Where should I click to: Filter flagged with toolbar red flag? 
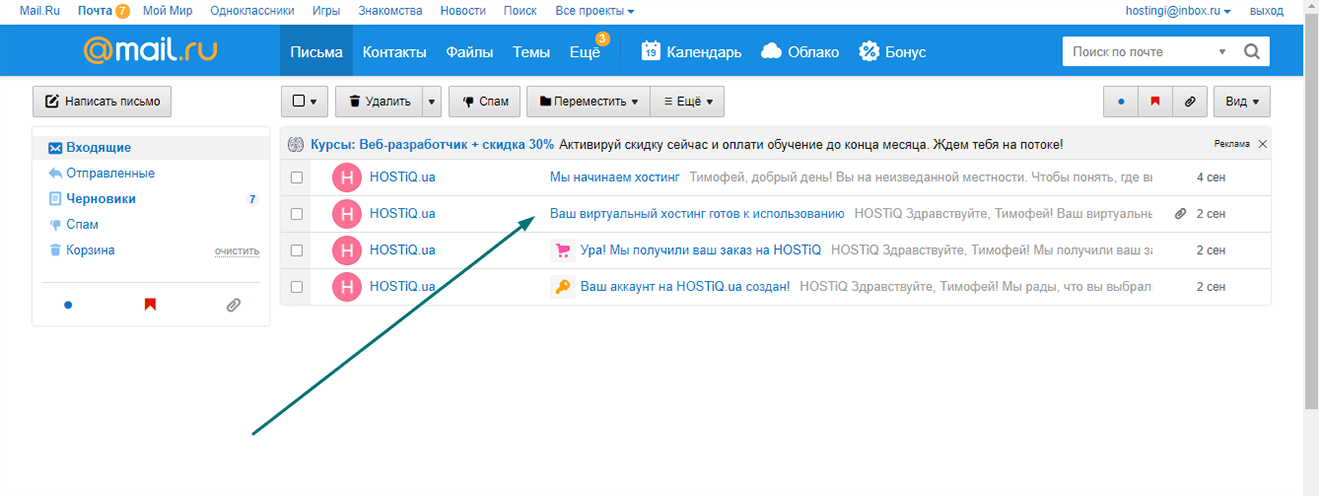pyautogui.click(x=1155, y=101)
